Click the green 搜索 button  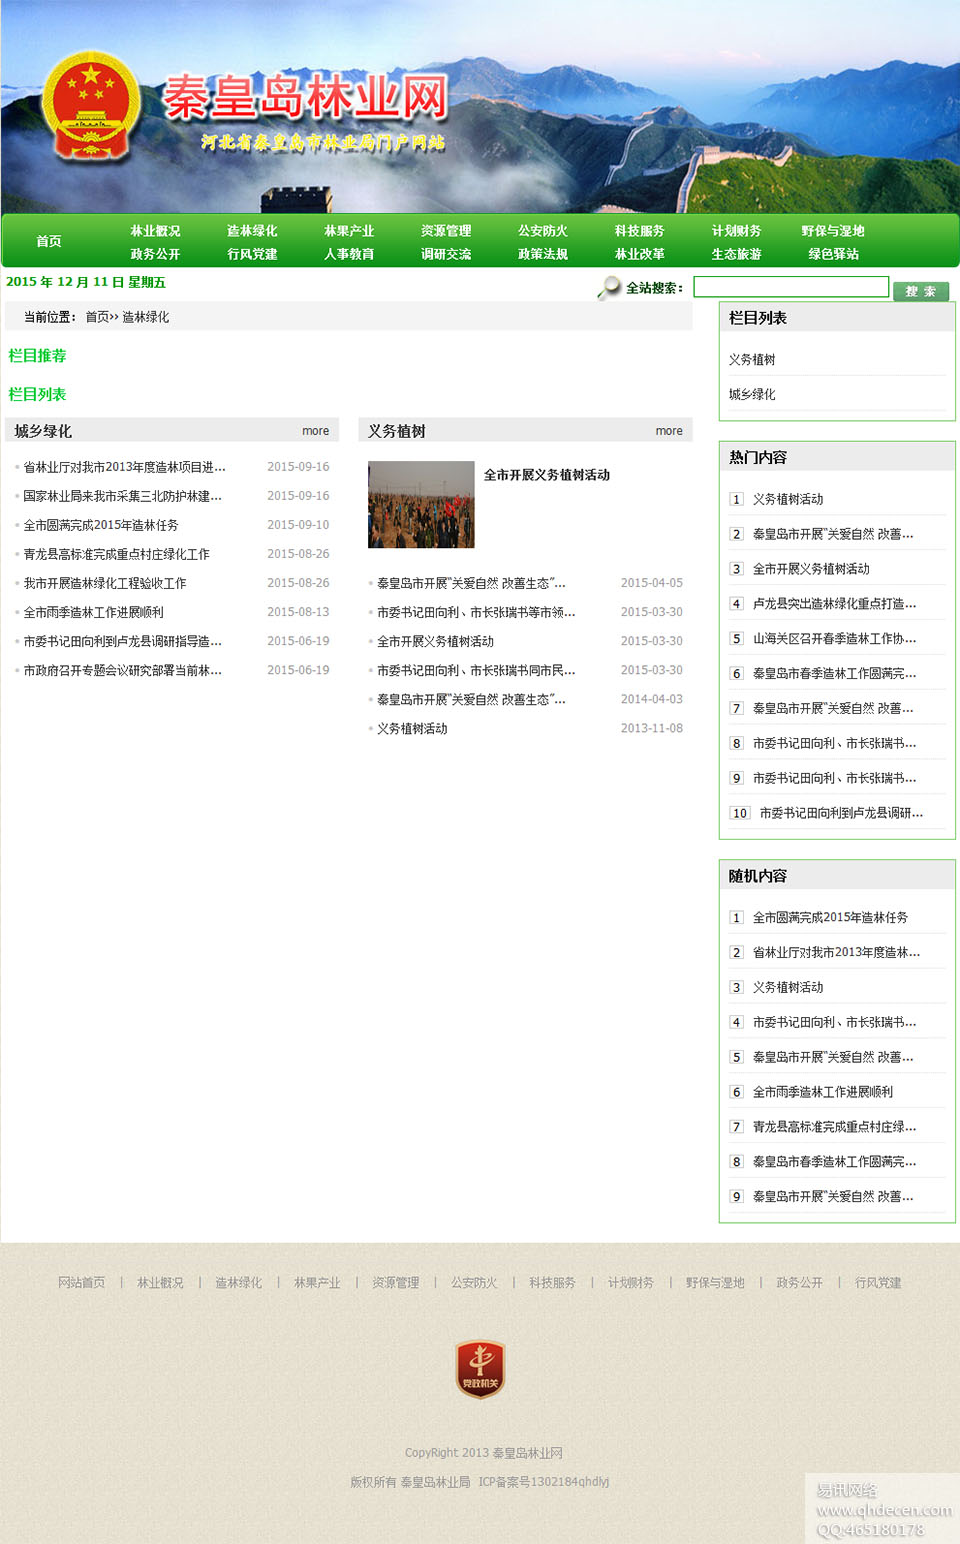coord(921,291)
